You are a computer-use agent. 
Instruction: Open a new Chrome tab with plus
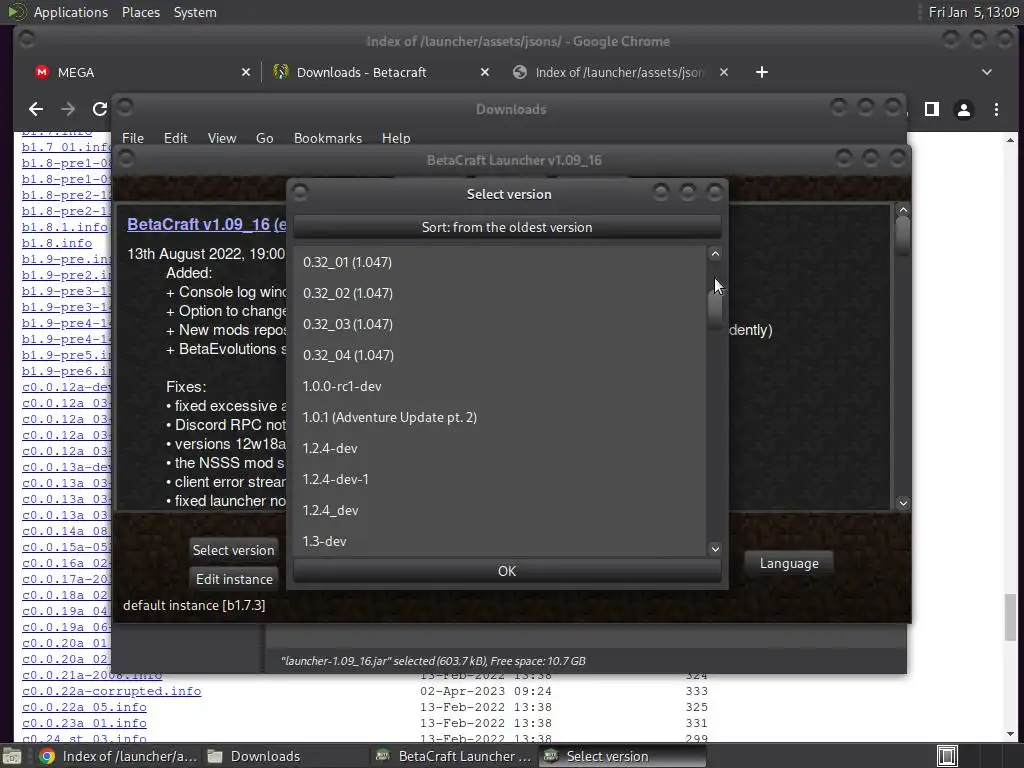[x=761, y=72]
